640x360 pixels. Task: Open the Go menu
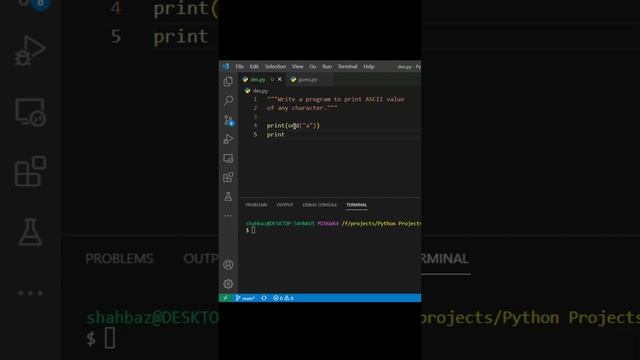tap(313, 67)
